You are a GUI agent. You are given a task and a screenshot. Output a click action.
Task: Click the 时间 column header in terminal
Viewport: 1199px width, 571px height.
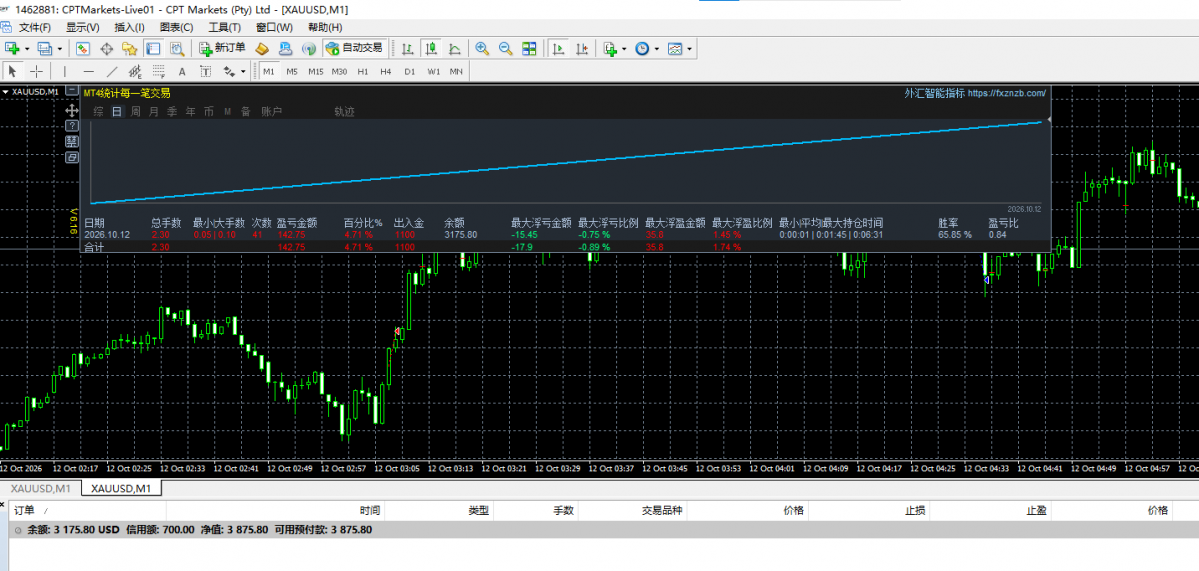click(x=370, y=511)
